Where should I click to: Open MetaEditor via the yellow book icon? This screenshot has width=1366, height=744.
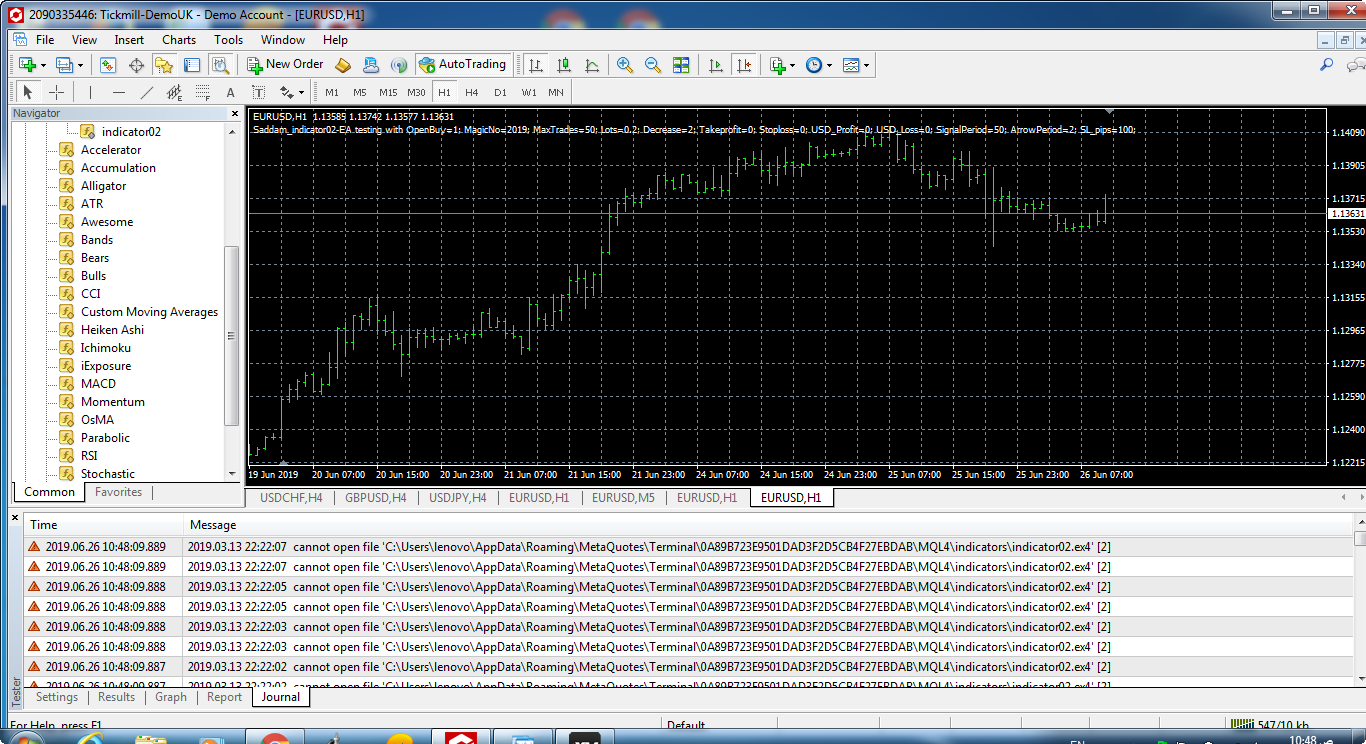pos(343,65)
